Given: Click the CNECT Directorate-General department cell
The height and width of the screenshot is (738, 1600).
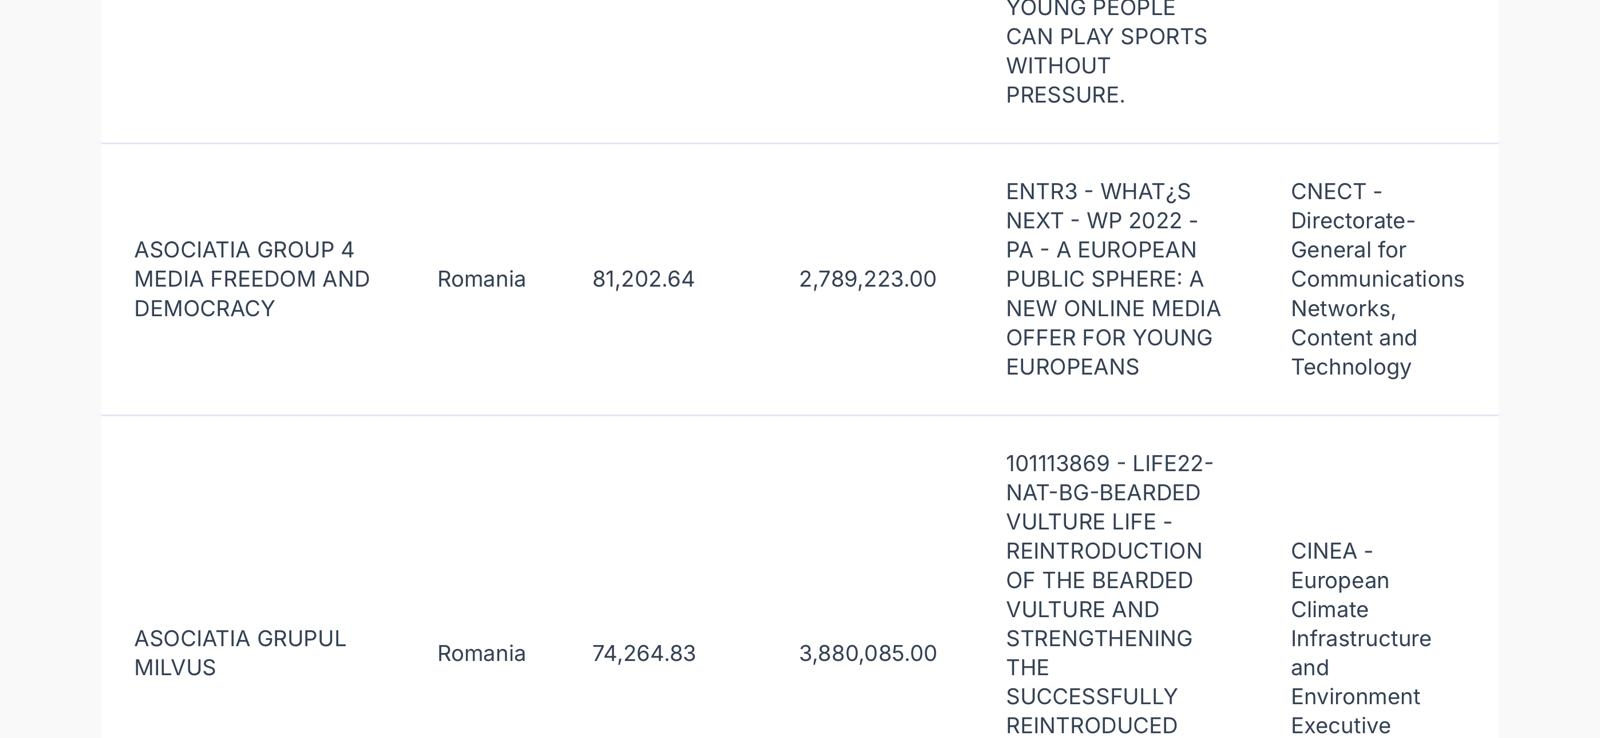Looking at the screenshot, I should click(1377, 279).
